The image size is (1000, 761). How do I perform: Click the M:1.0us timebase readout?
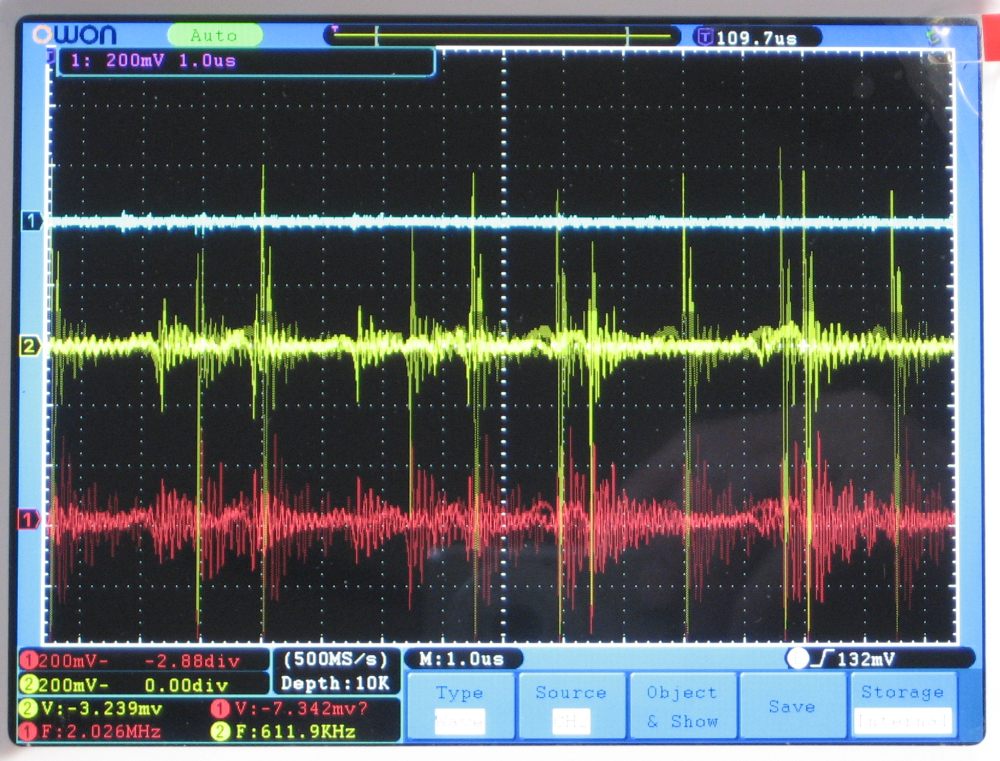click(462, 659)
